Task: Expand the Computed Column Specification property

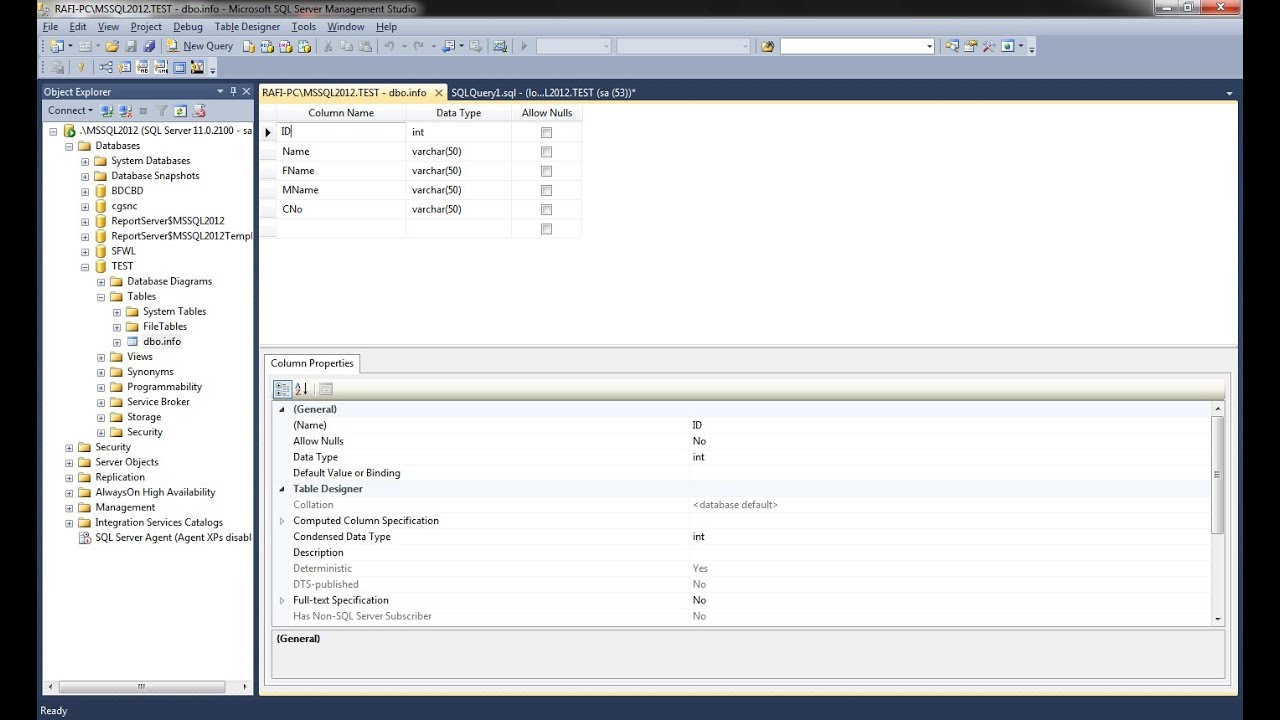Action: 282,521
